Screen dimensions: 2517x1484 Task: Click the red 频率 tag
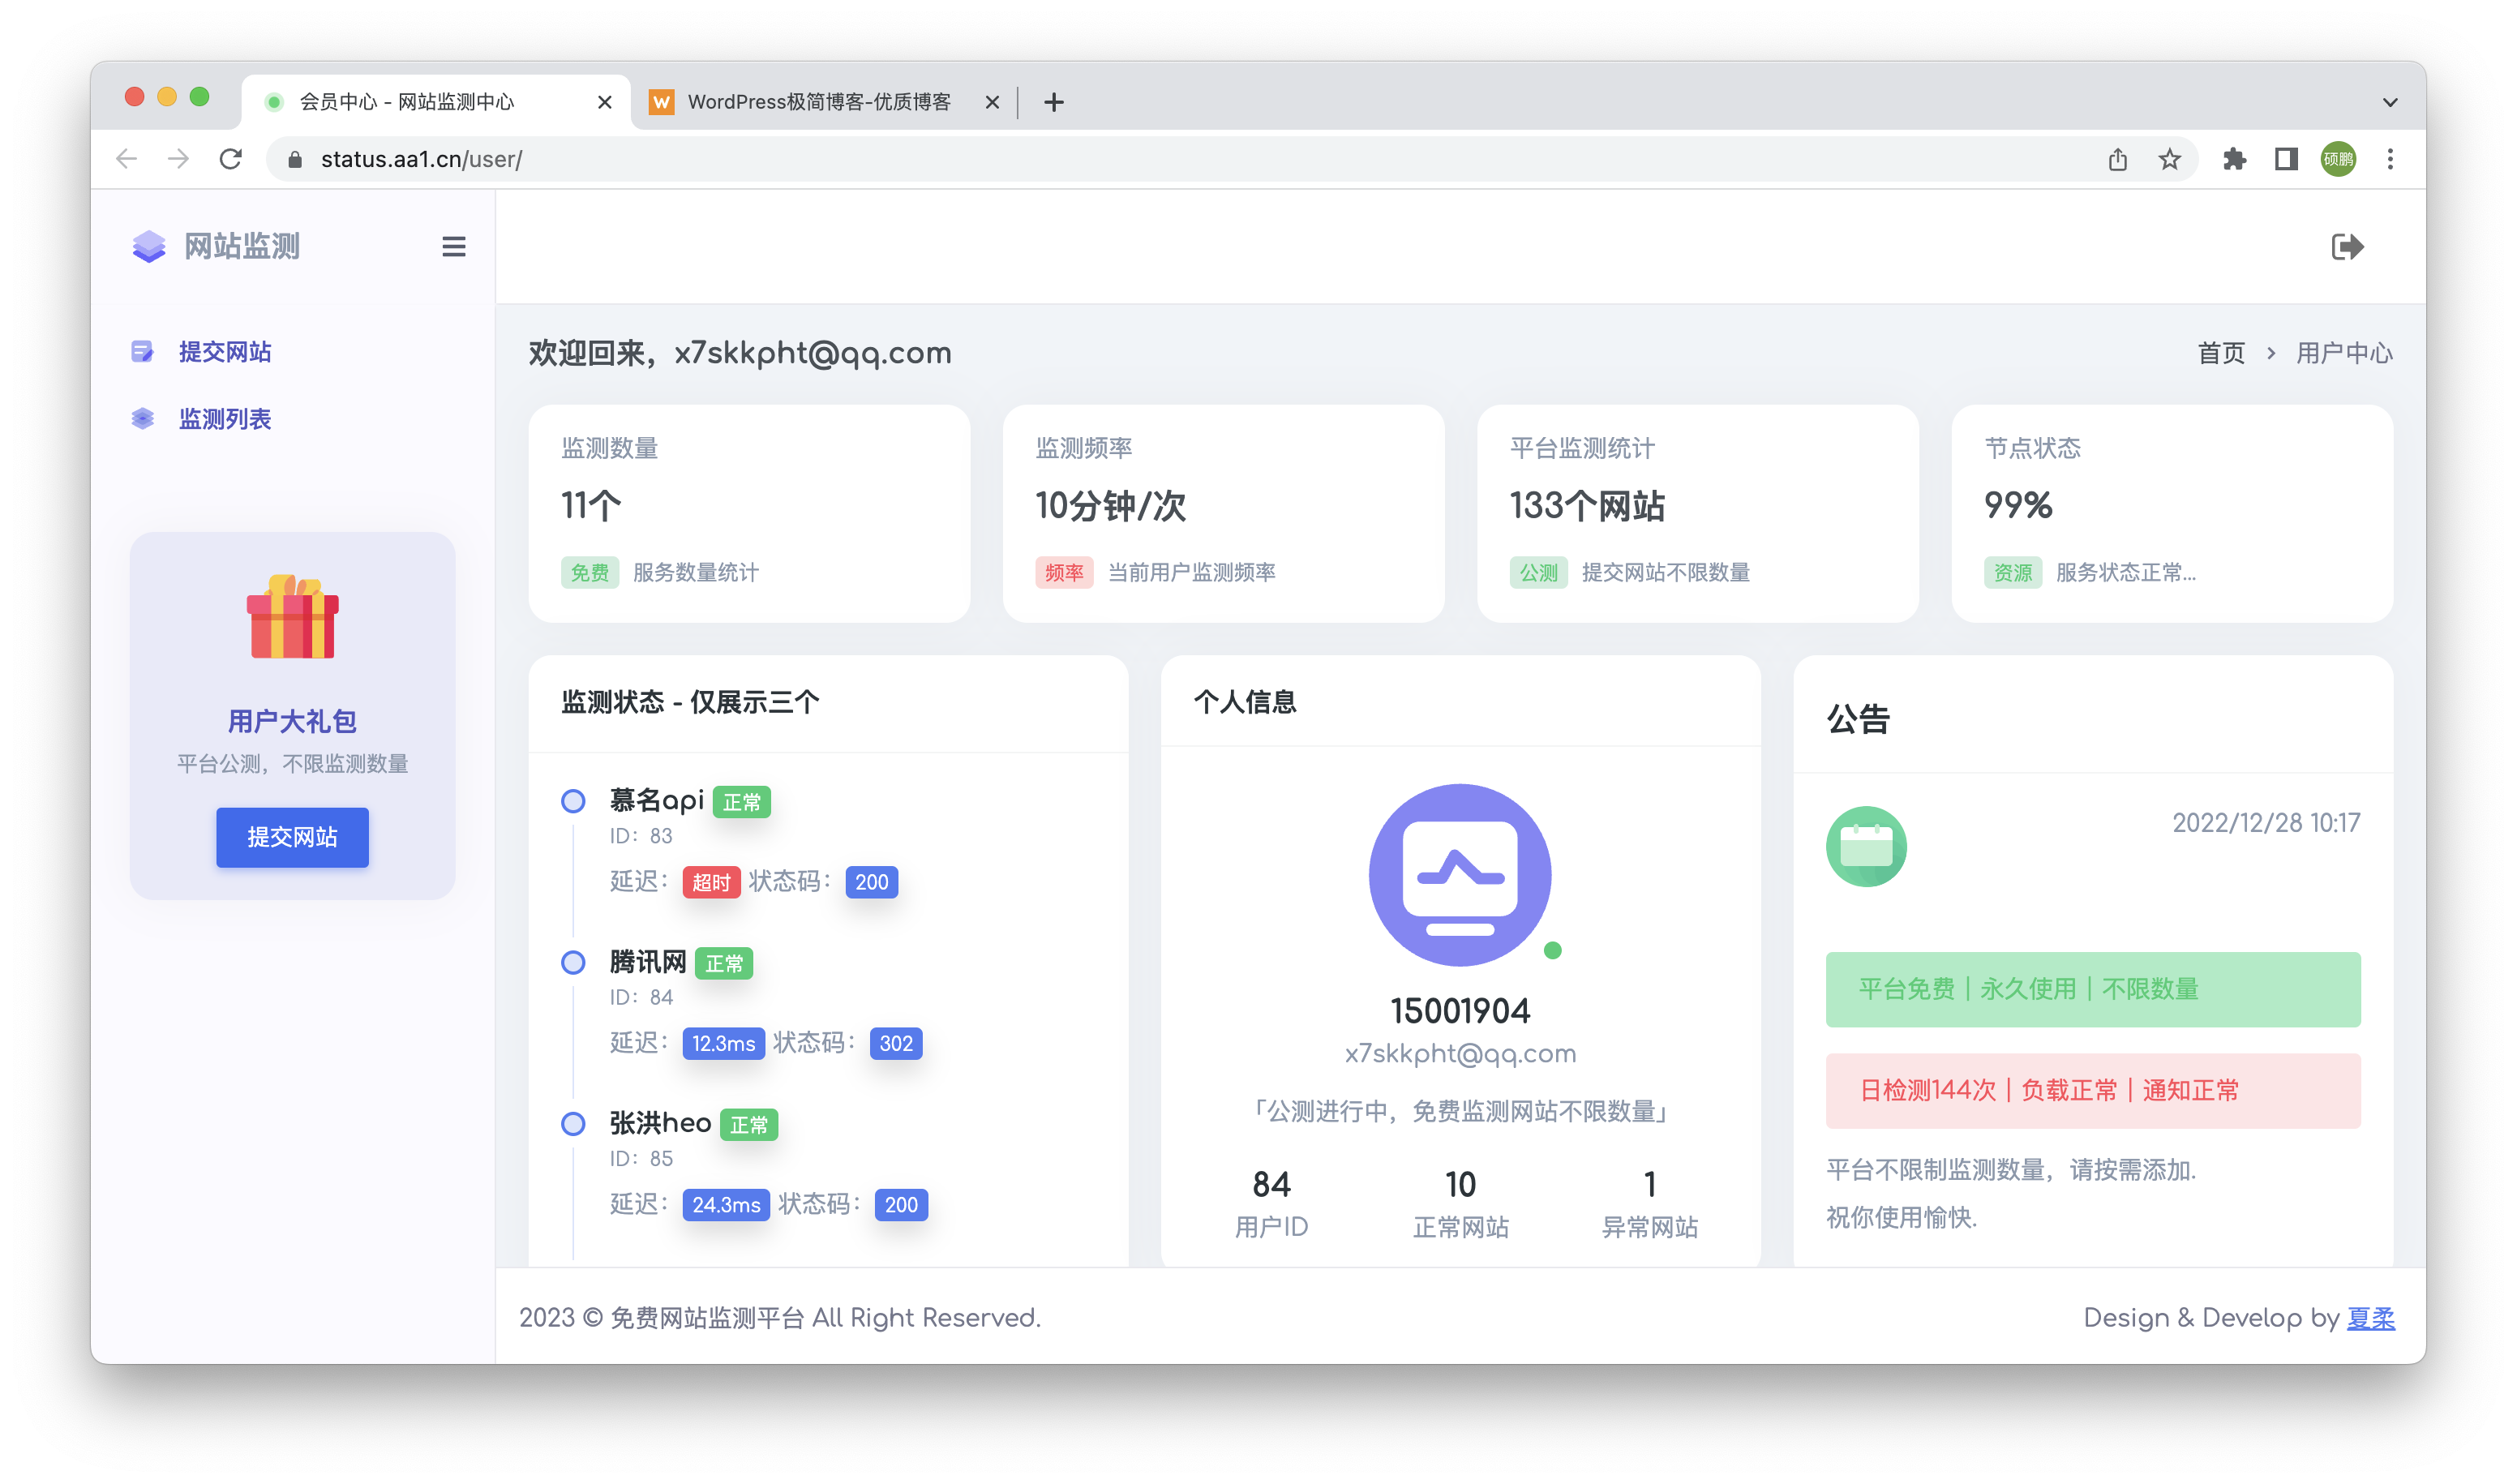[1063, 572]
